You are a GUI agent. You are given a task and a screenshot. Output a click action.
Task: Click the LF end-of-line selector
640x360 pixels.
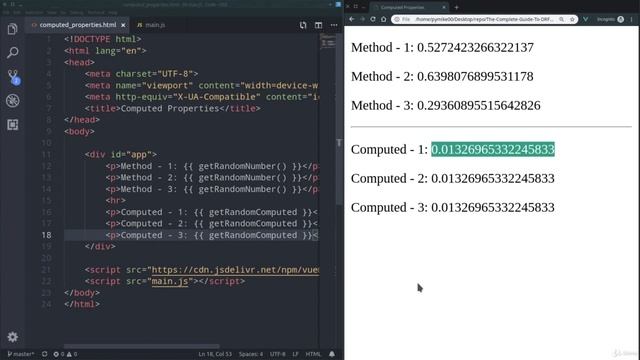point(295,354)
